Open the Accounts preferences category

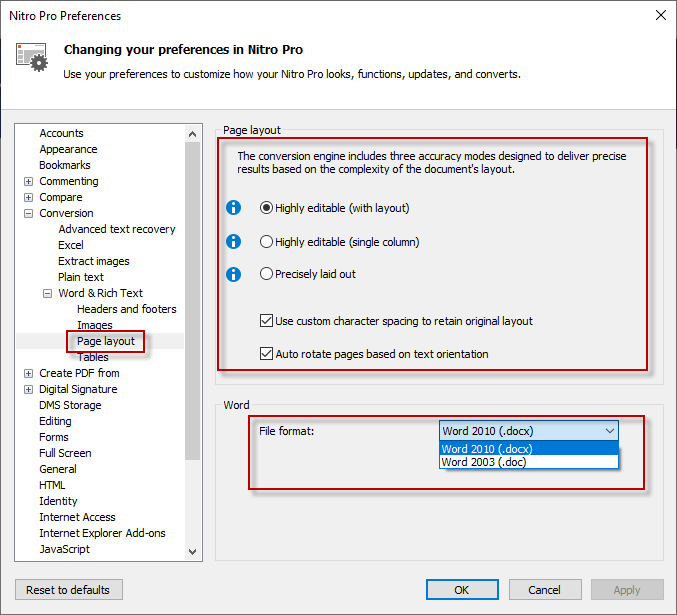tap(61, 133)
